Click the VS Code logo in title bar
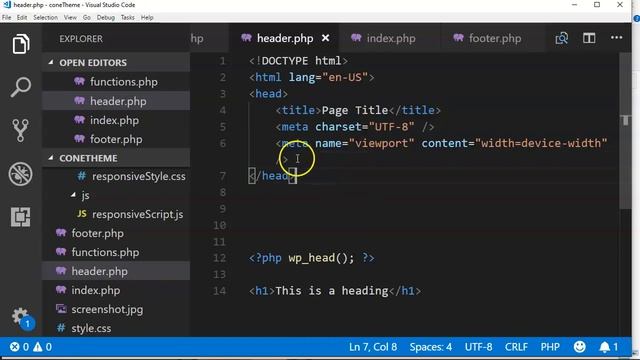640x360 pixels. tap(7, 5)
